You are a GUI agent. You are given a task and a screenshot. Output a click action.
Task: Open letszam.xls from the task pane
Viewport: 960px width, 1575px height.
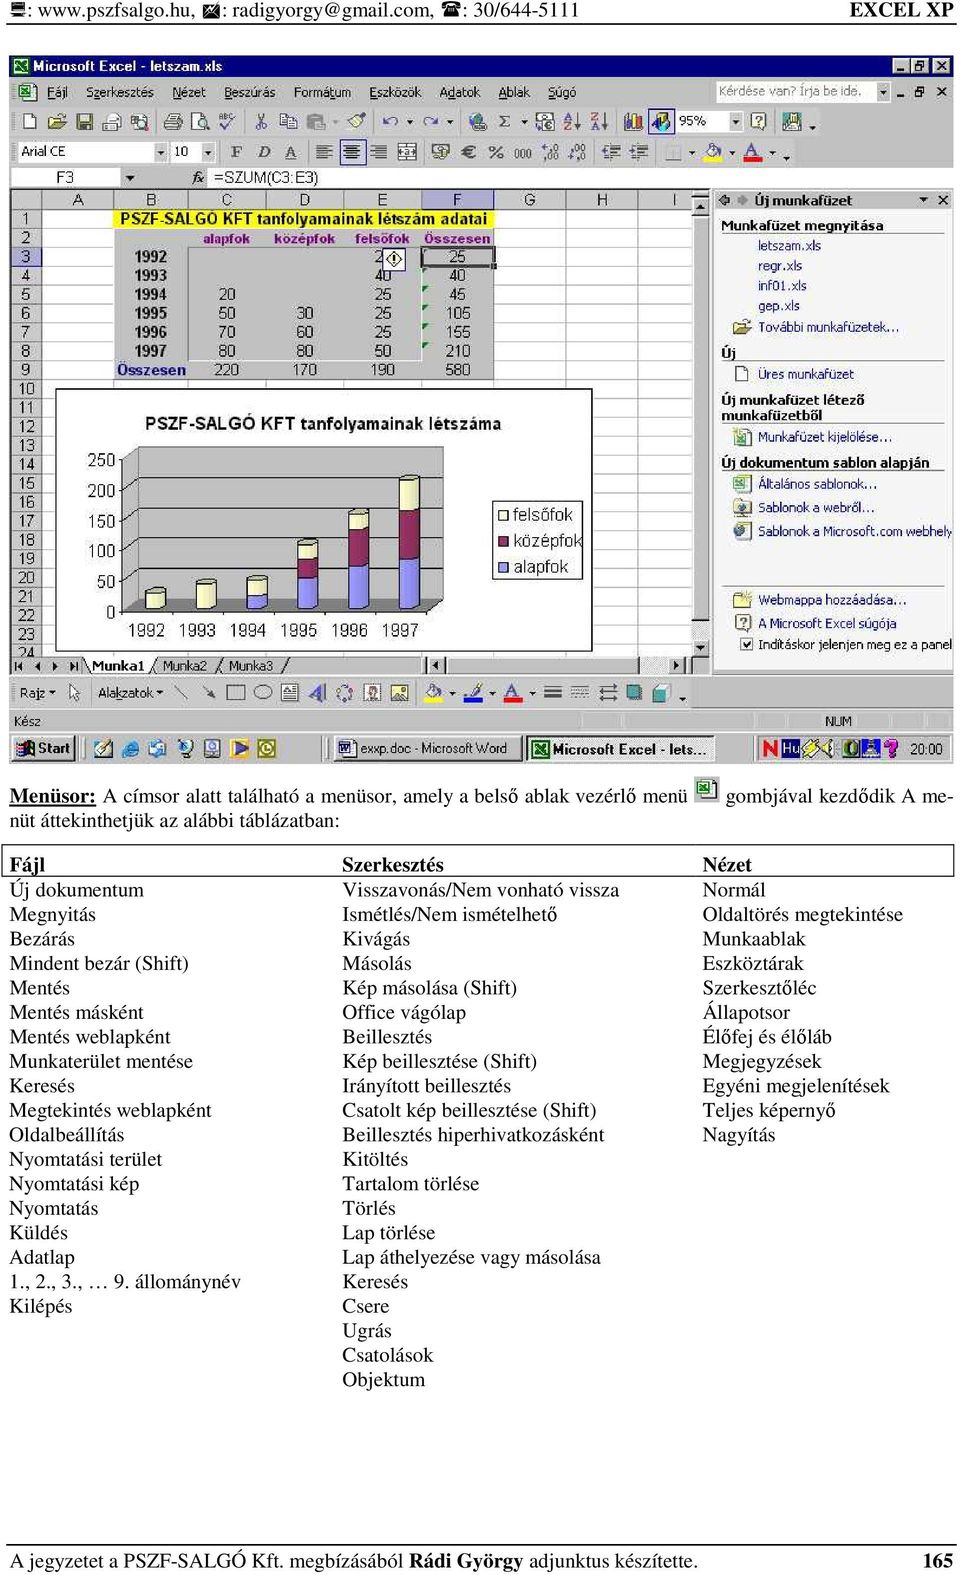pos(789,246)
